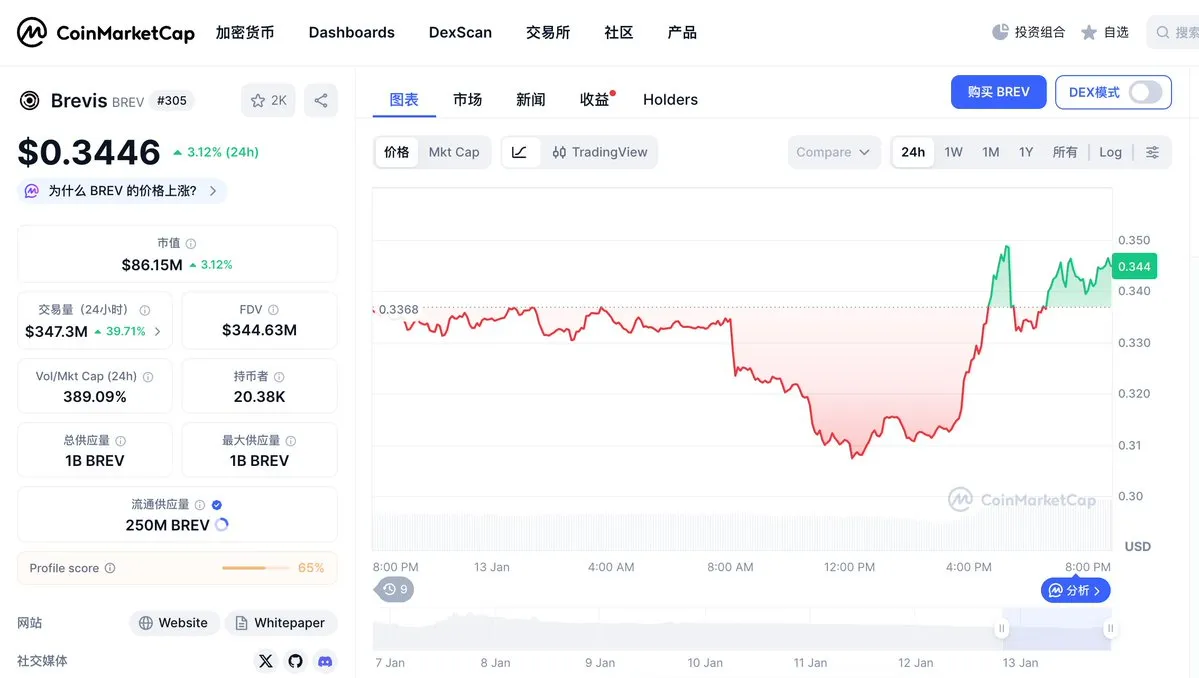1199x678 pixels.
Task: Open the GitHub social link
Action: coord(295,661)
